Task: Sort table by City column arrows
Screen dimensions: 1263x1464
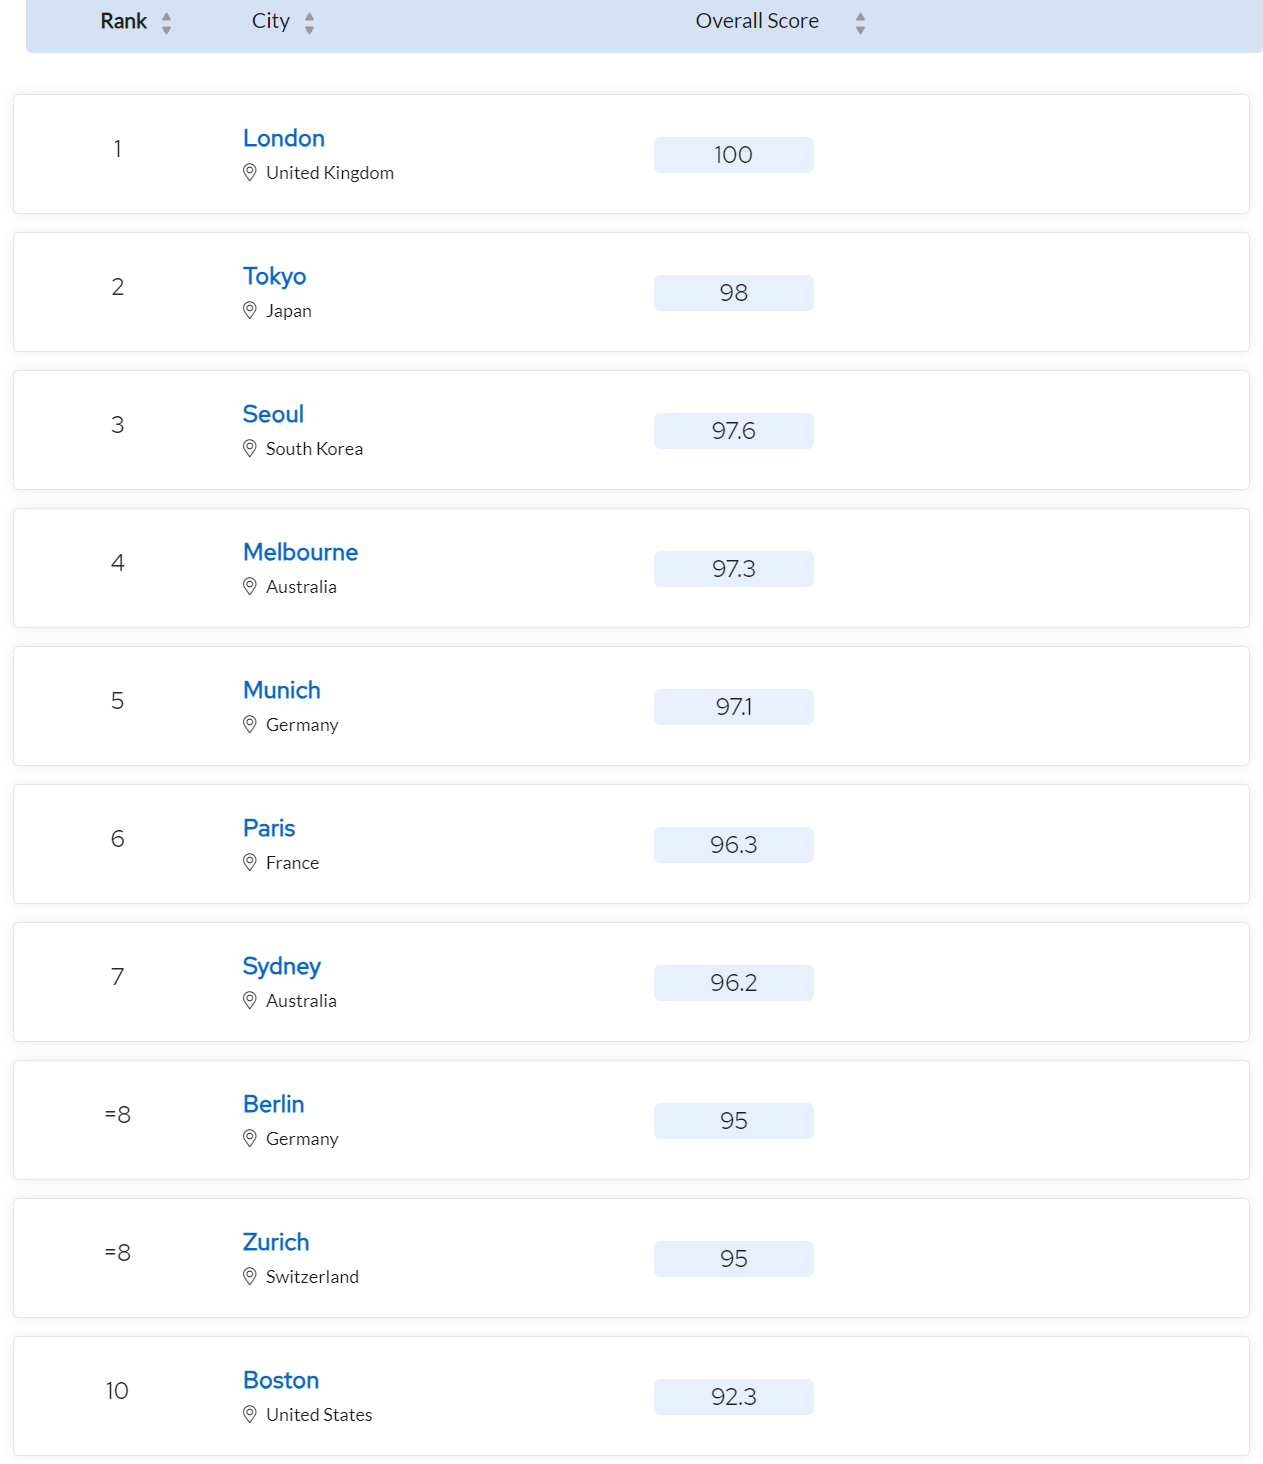Action: pyautogui.click(x=310, y=23)
